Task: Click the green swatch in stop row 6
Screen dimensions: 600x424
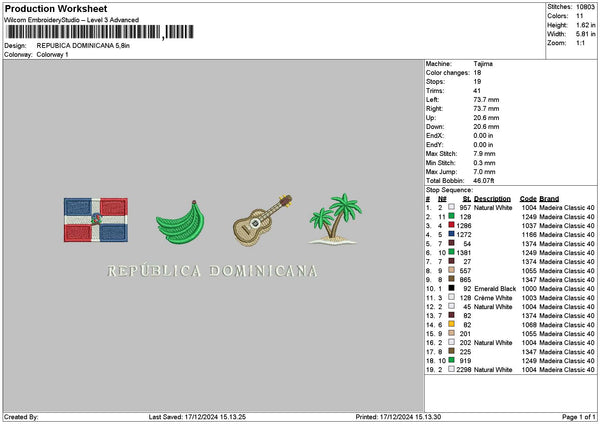Action: pos(452,252)
